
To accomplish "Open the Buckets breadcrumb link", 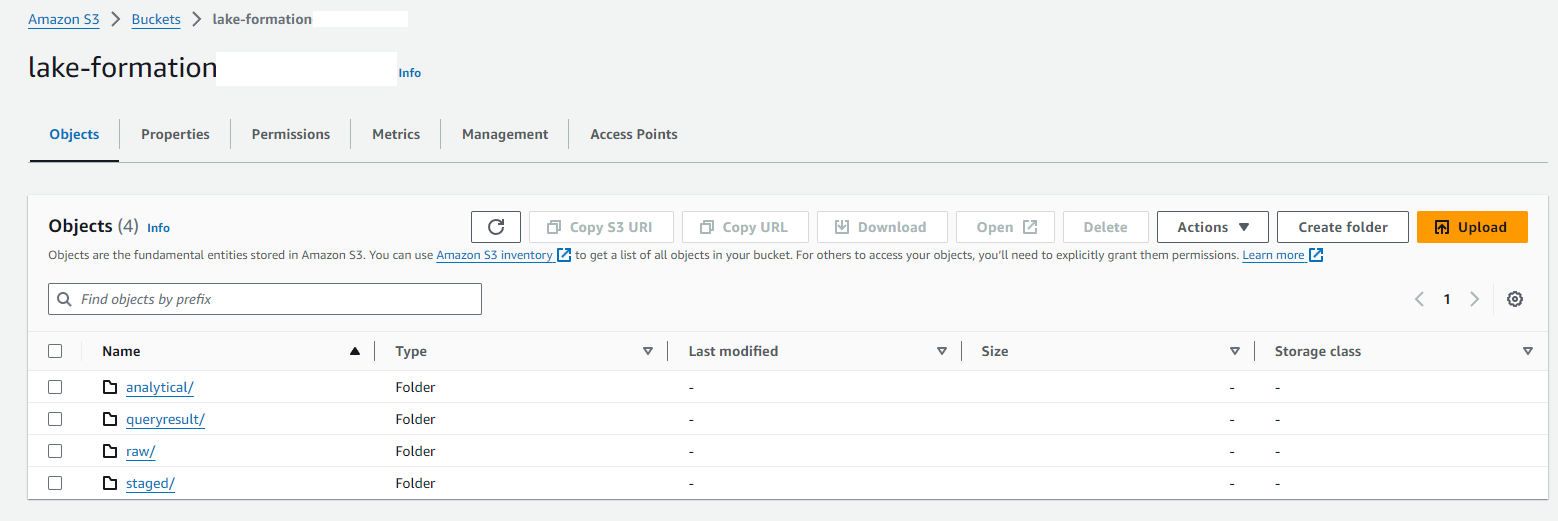I will pyautogui.click(x=156, y=19).
